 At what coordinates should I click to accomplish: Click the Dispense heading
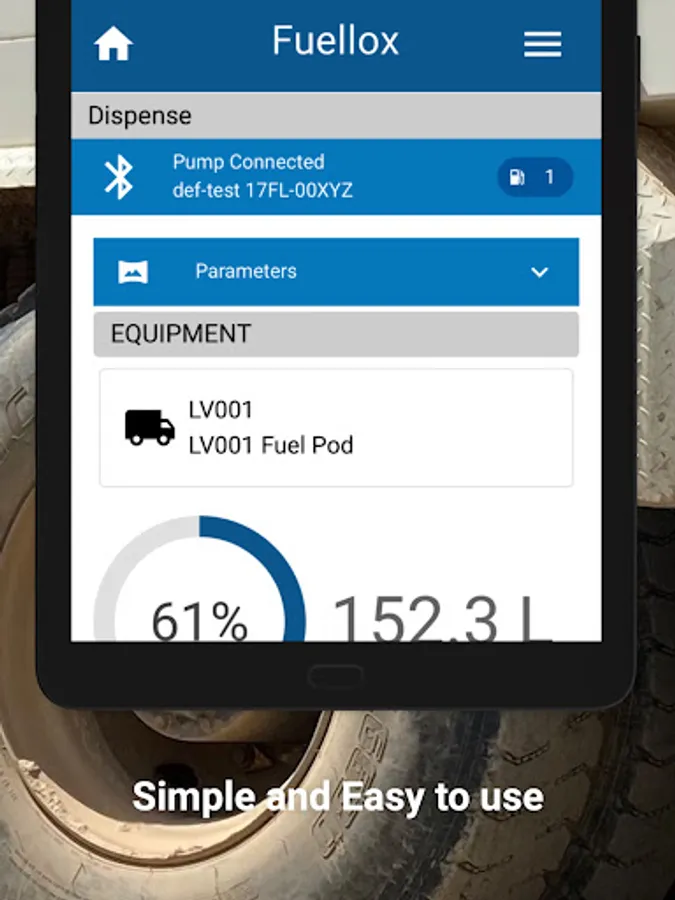click(139, 115)
